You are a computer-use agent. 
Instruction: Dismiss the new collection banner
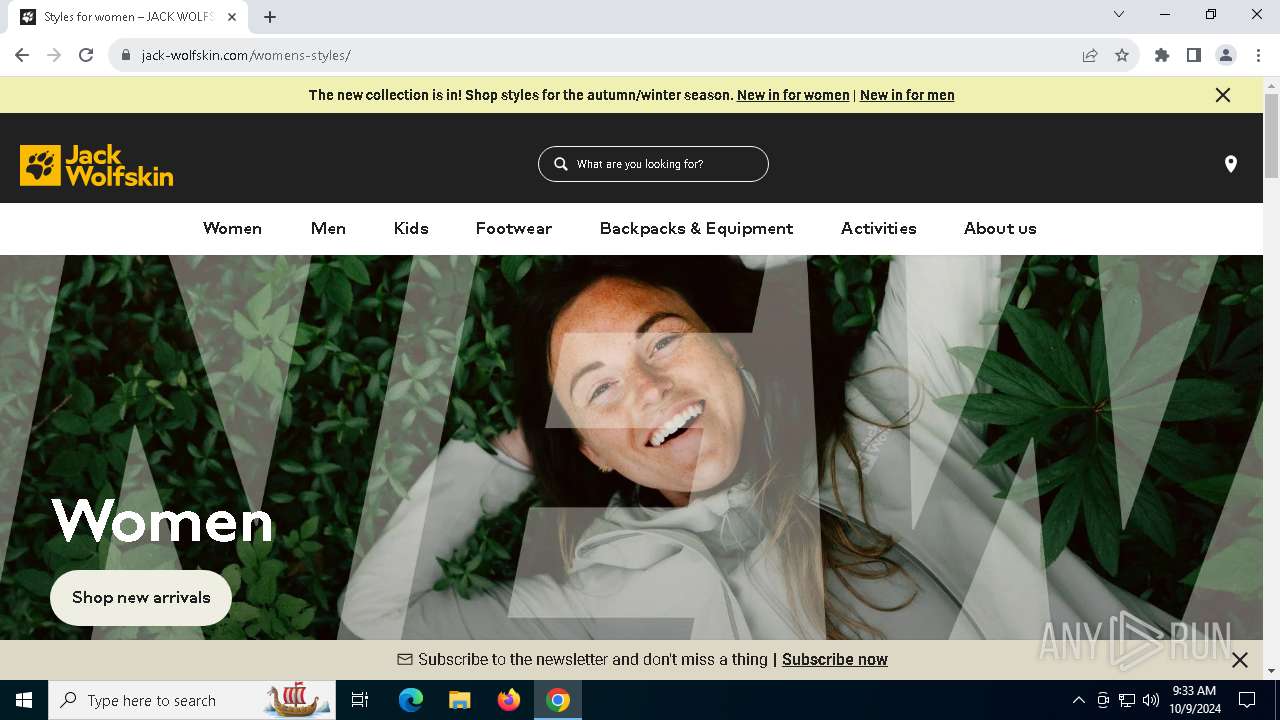click(x=1222, y=95)
